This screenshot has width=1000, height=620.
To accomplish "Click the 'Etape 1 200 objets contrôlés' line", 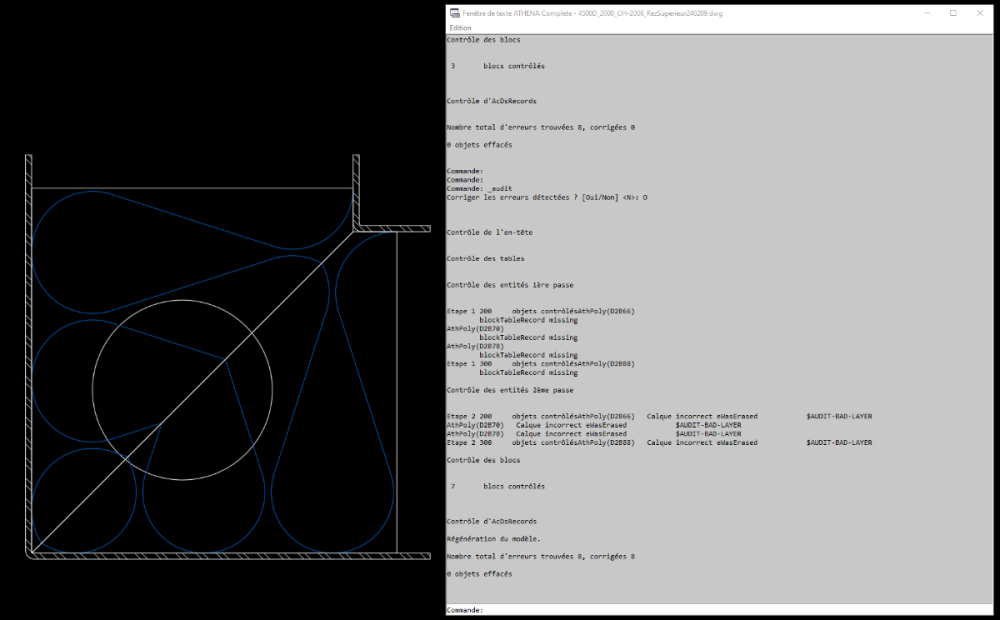I will pos(540,311).
